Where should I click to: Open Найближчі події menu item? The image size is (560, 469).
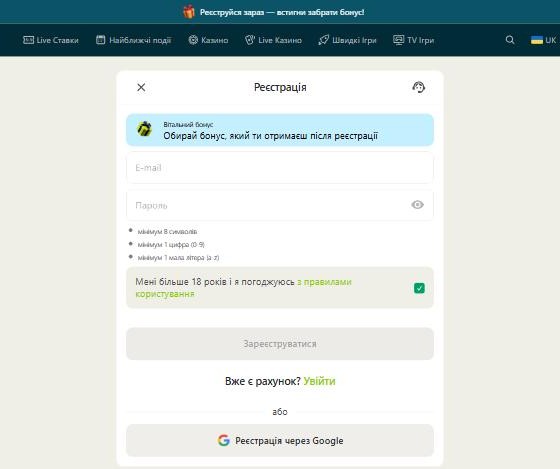[x=134, y=40]
